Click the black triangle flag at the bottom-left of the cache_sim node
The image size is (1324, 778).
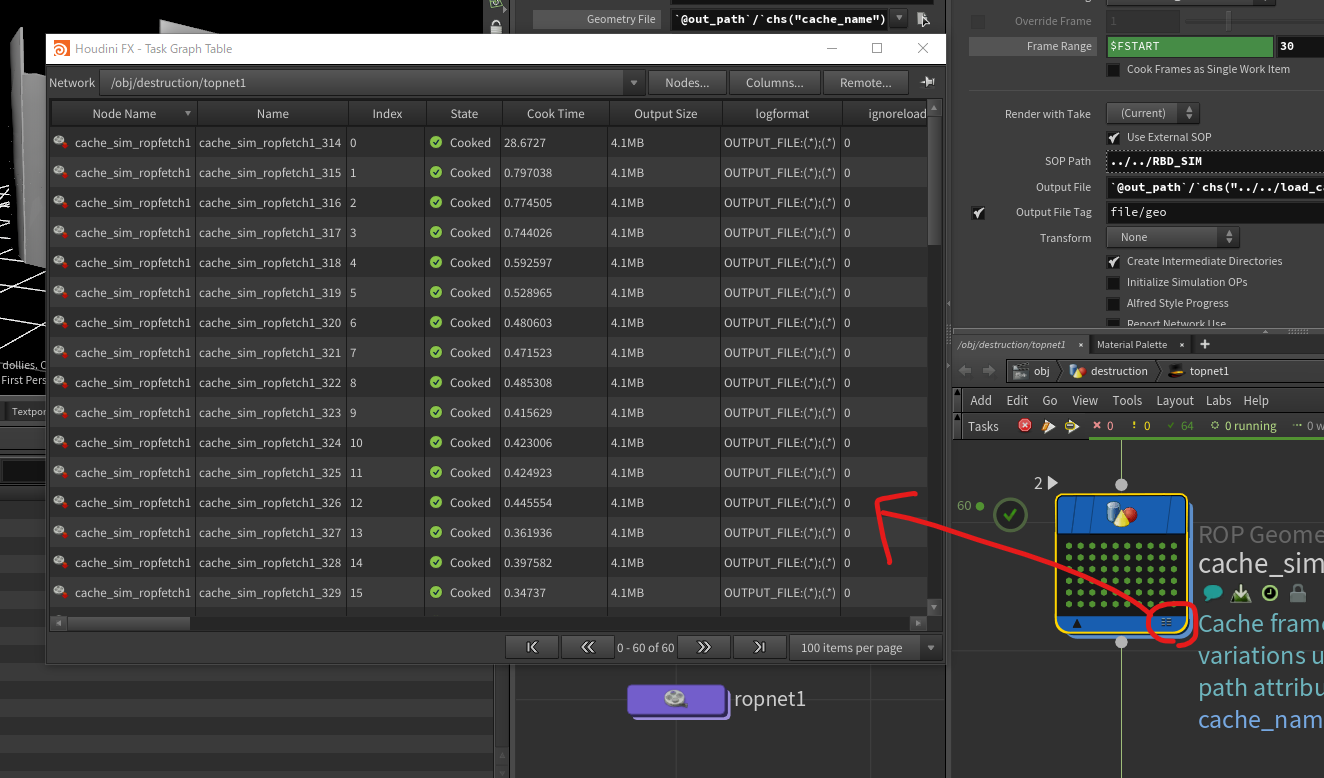tap(1077, 624)
